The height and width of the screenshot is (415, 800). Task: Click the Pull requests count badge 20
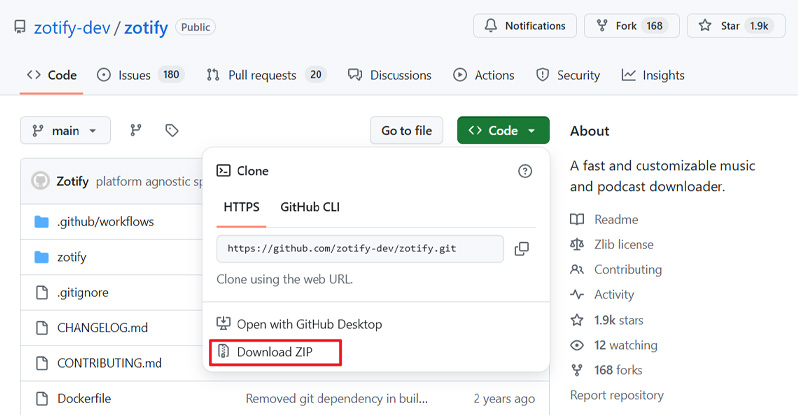point(316,75)
